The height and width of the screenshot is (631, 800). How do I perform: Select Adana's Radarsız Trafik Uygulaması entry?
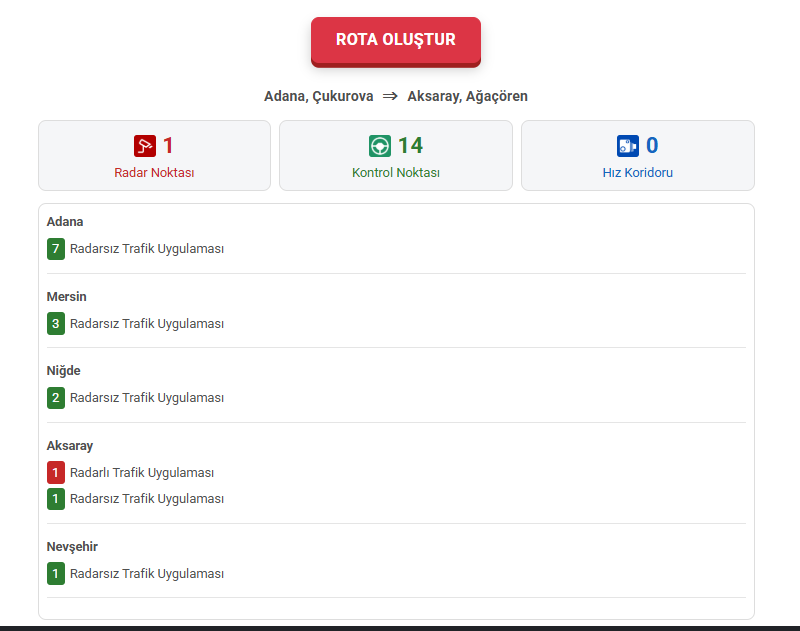click(147, 249)
